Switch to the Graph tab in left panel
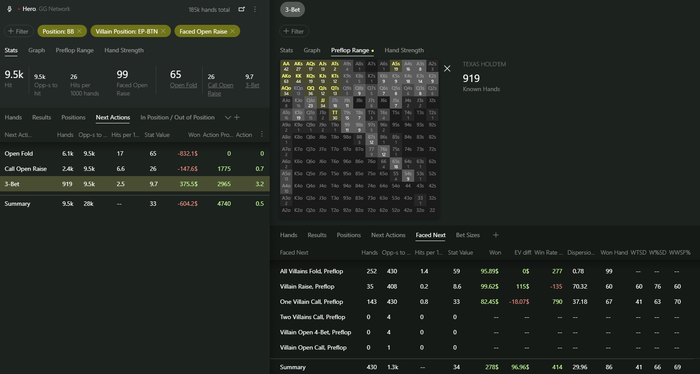700x374 pixels. pos(37,50)
